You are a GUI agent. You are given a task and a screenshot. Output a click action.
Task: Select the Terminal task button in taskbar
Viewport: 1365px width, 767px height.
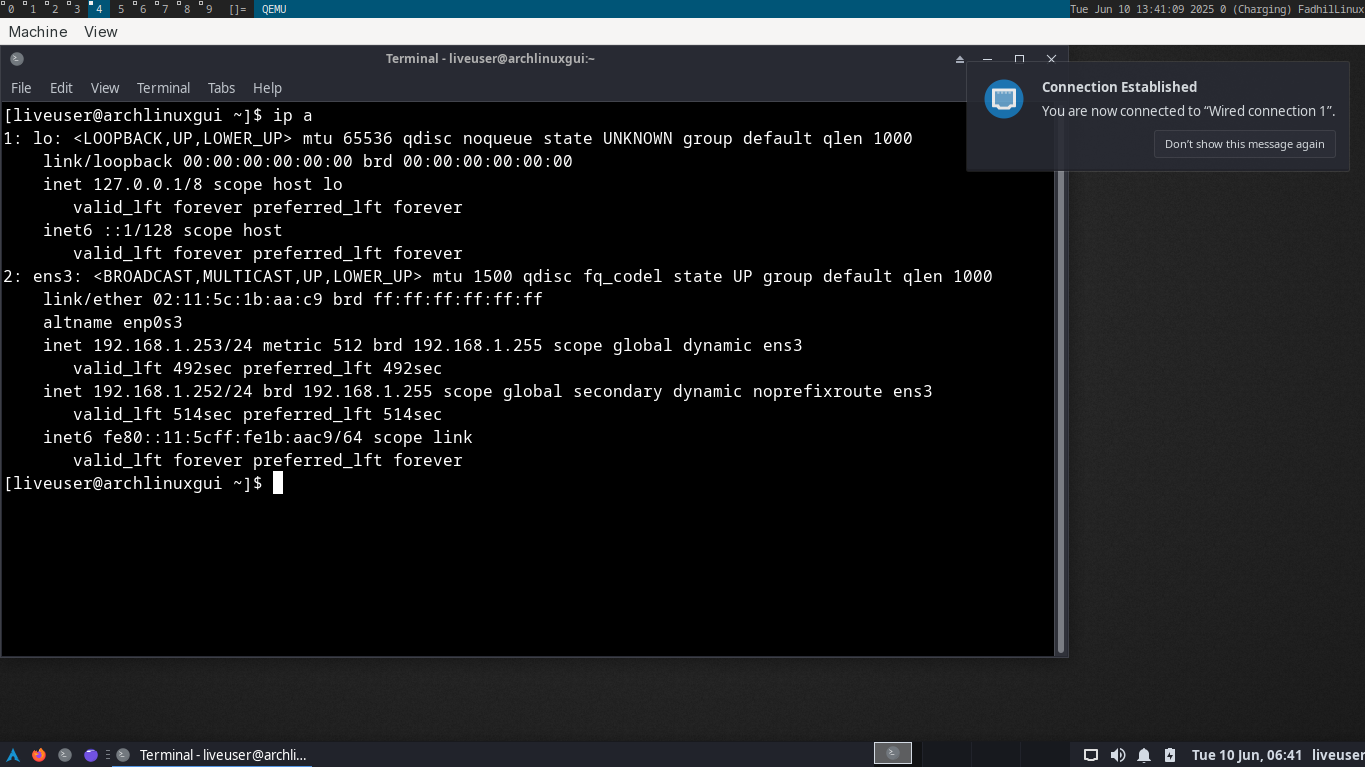[x=212, y=755]
